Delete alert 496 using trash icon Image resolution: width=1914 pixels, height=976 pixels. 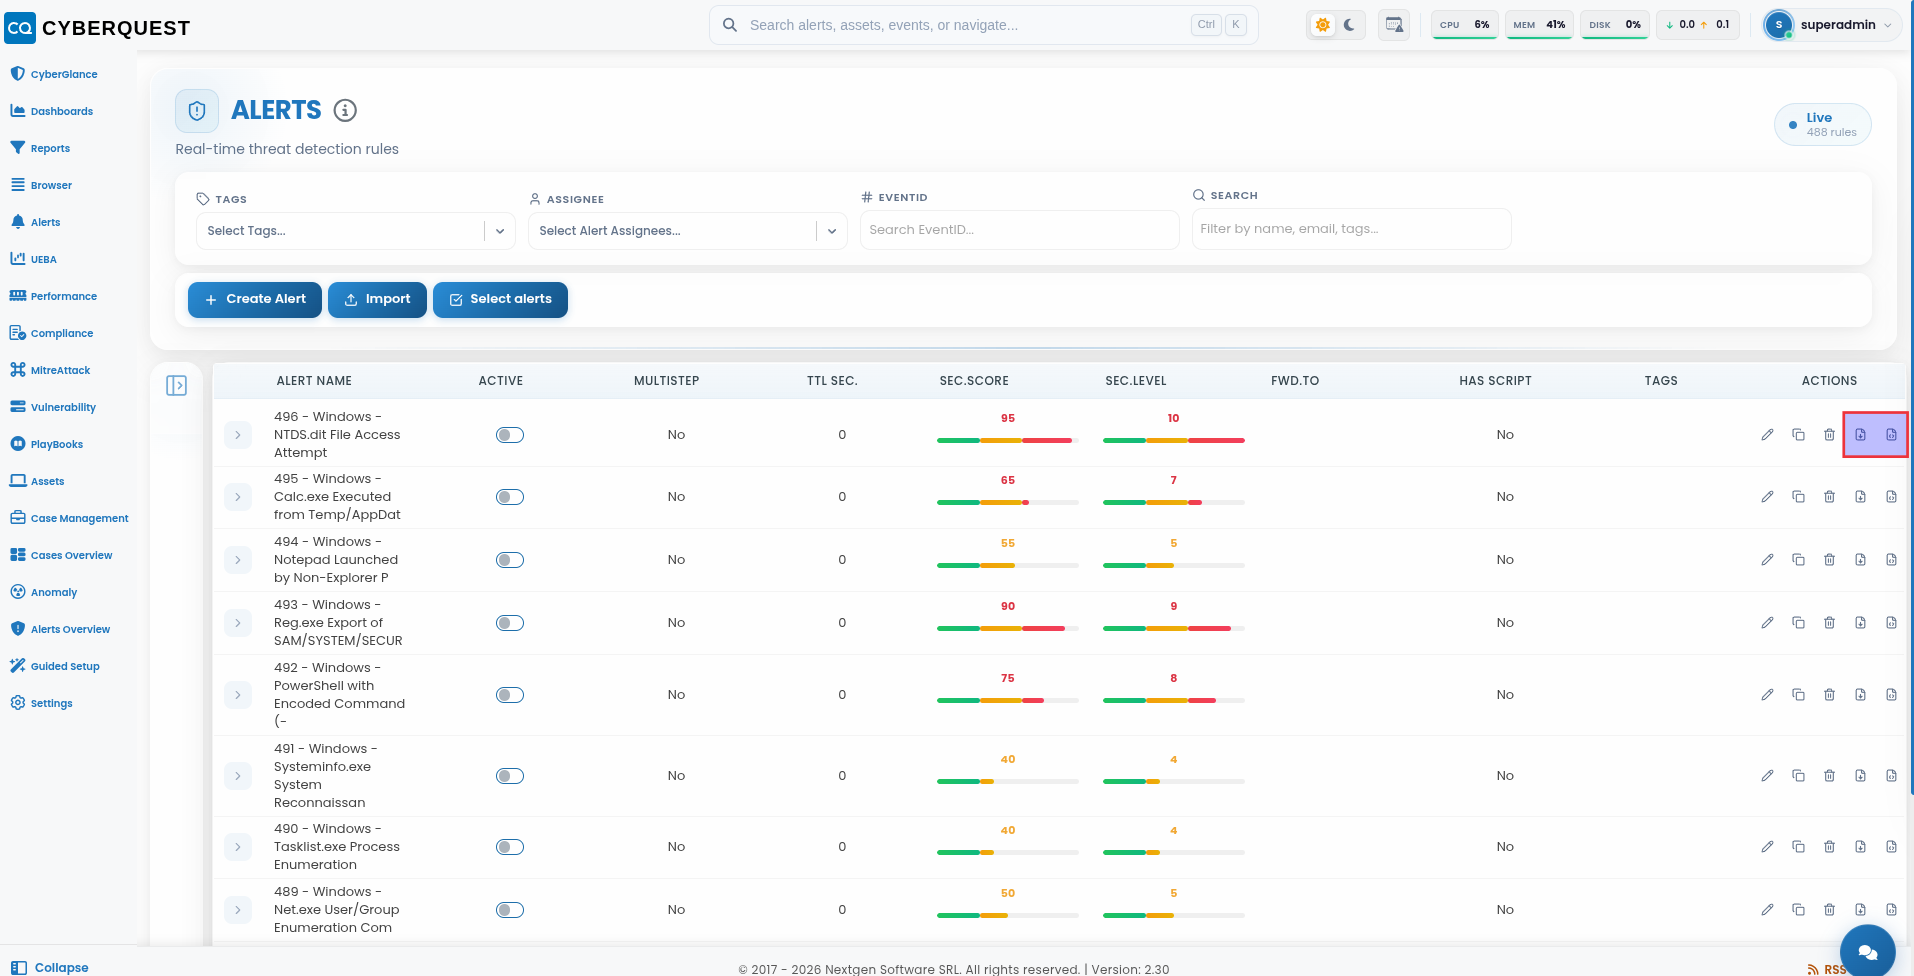click(x=1830, y=435)
